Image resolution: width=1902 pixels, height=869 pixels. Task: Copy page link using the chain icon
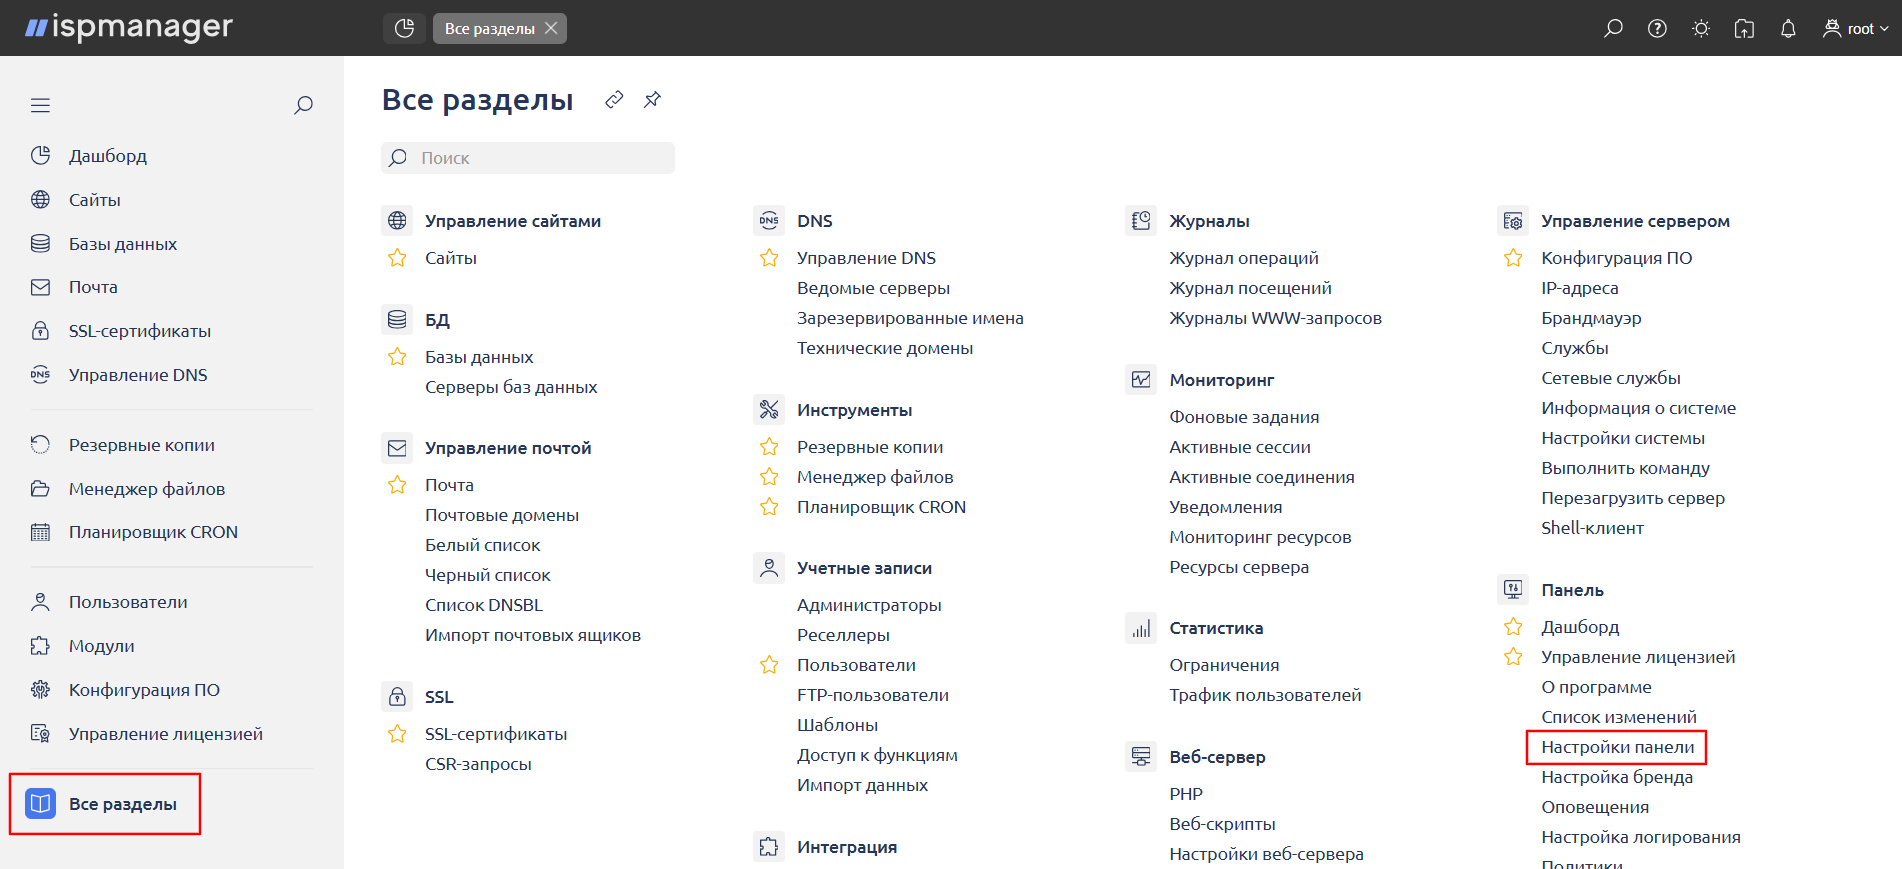(x=614, y=99)
